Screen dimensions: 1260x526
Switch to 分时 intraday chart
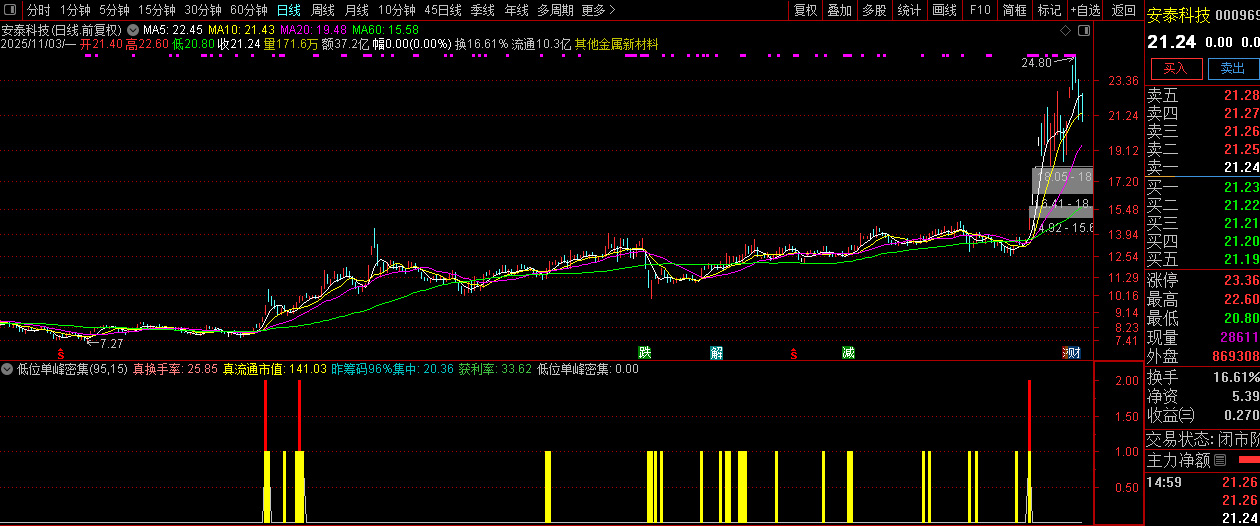tap(37, 10)
